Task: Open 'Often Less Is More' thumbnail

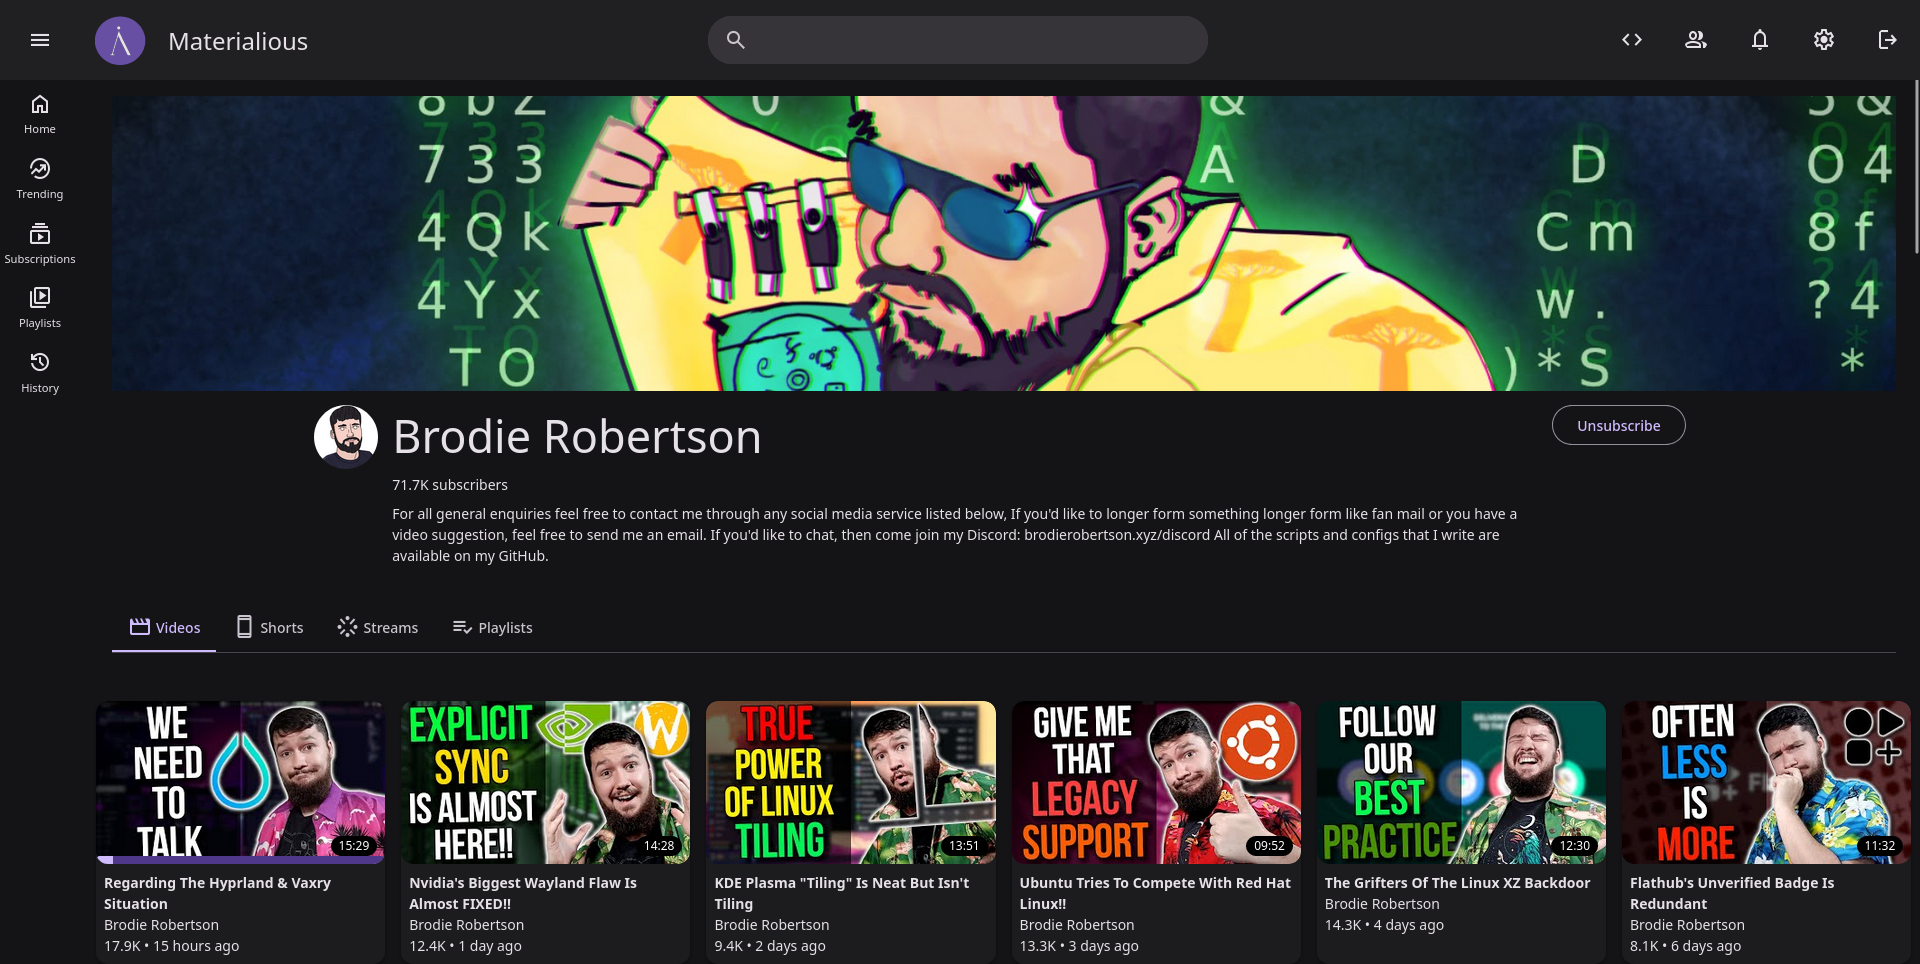Action: tap(1766, 782)
